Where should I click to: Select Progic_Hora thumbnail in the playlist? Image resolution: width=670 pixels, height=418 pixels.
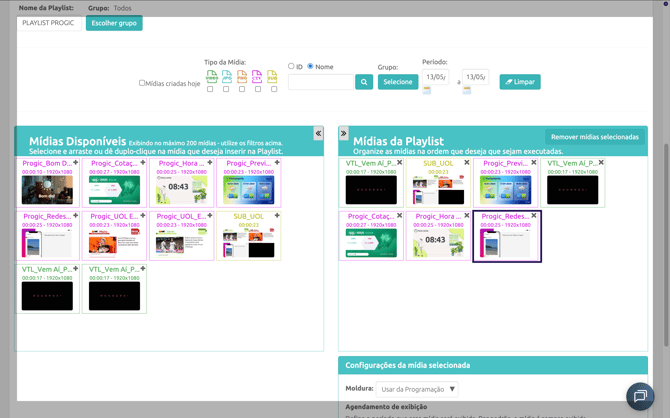pos(438,243)
